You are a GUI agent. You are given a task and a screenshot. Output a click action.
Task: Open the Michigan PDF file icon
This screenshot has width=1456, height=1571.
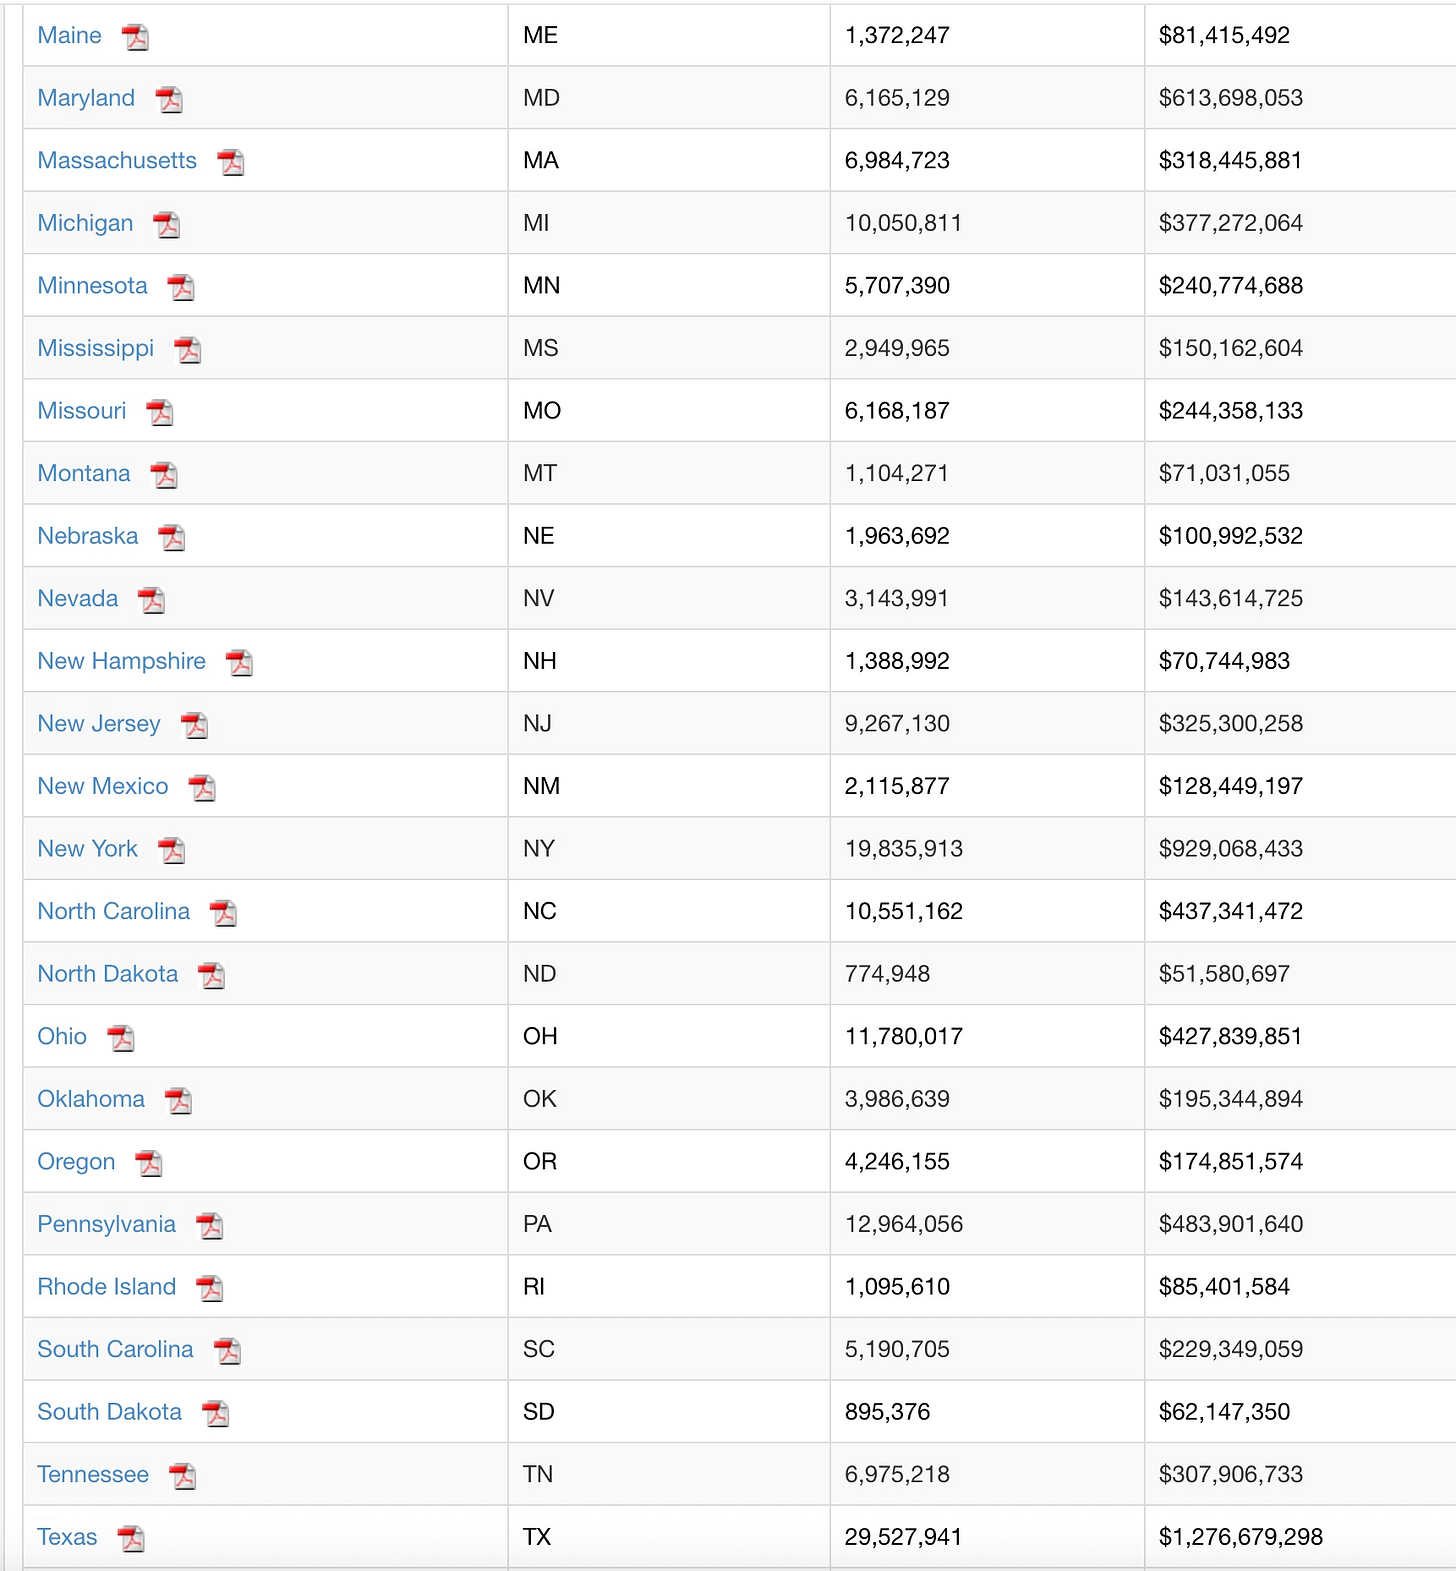(167, 225)
